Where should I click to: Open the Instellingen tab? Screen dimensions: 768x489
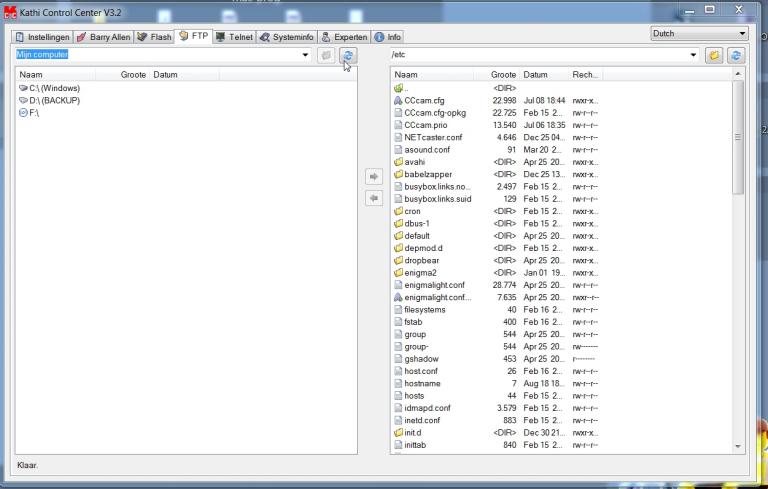tap(42, 37)
